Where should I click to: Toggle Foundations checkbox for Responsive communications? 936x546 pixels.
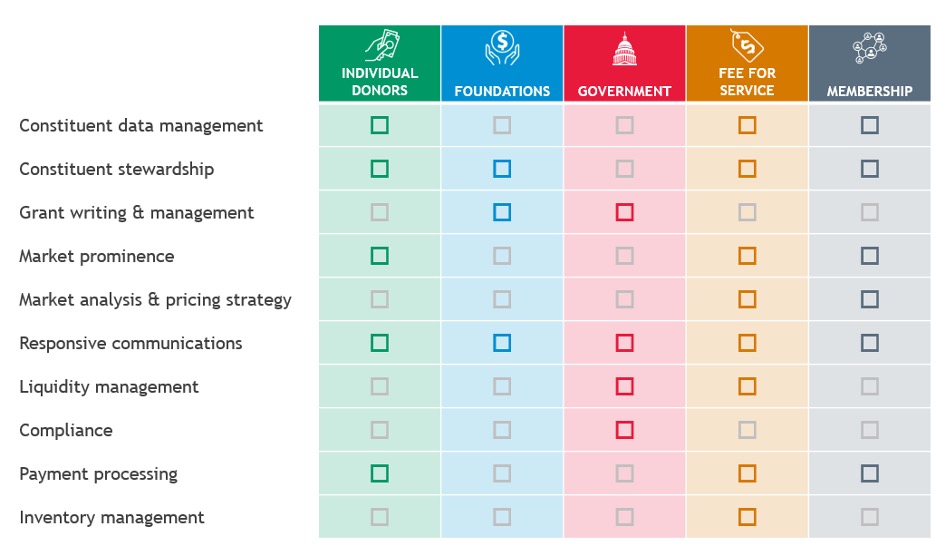tap(502, 343)
